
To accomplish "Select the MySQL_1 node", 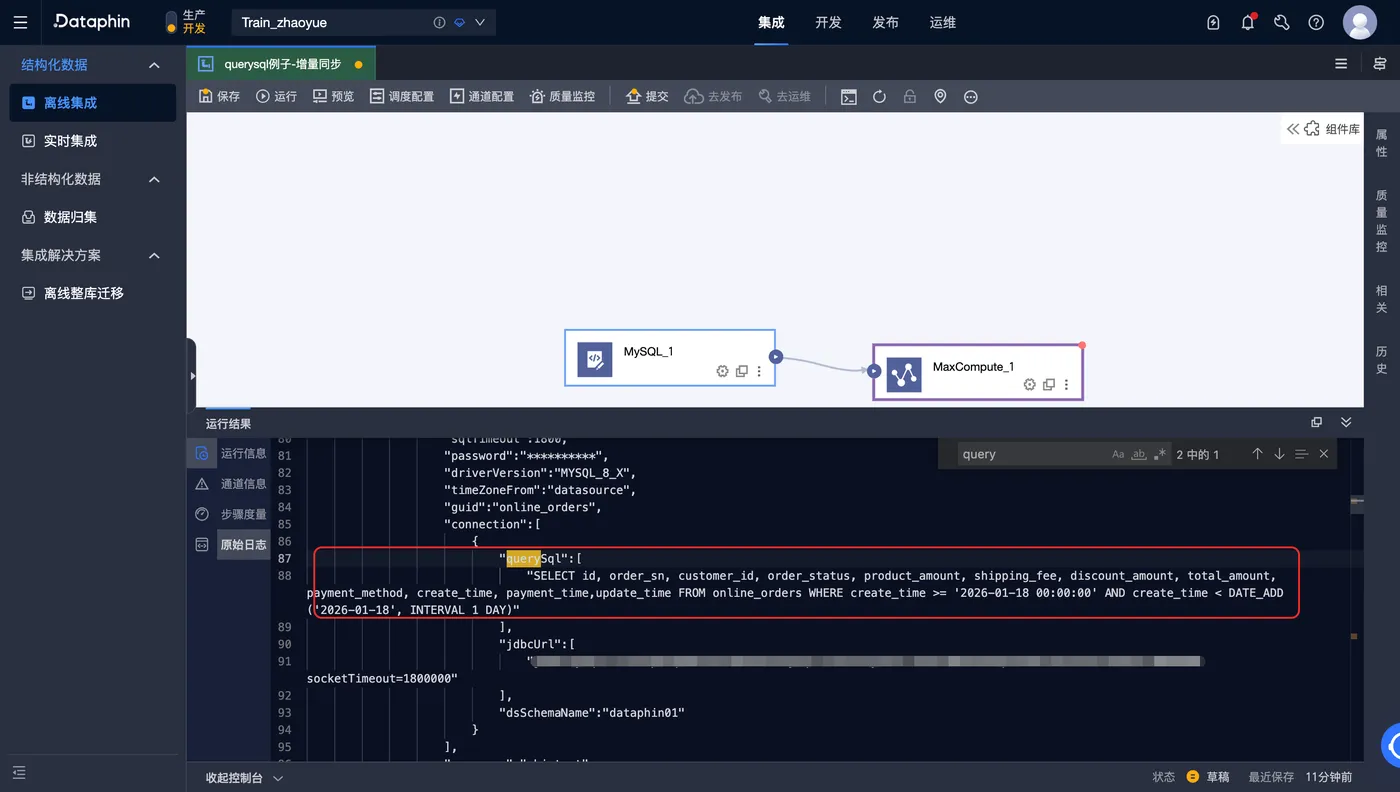I will coord(670,357).
